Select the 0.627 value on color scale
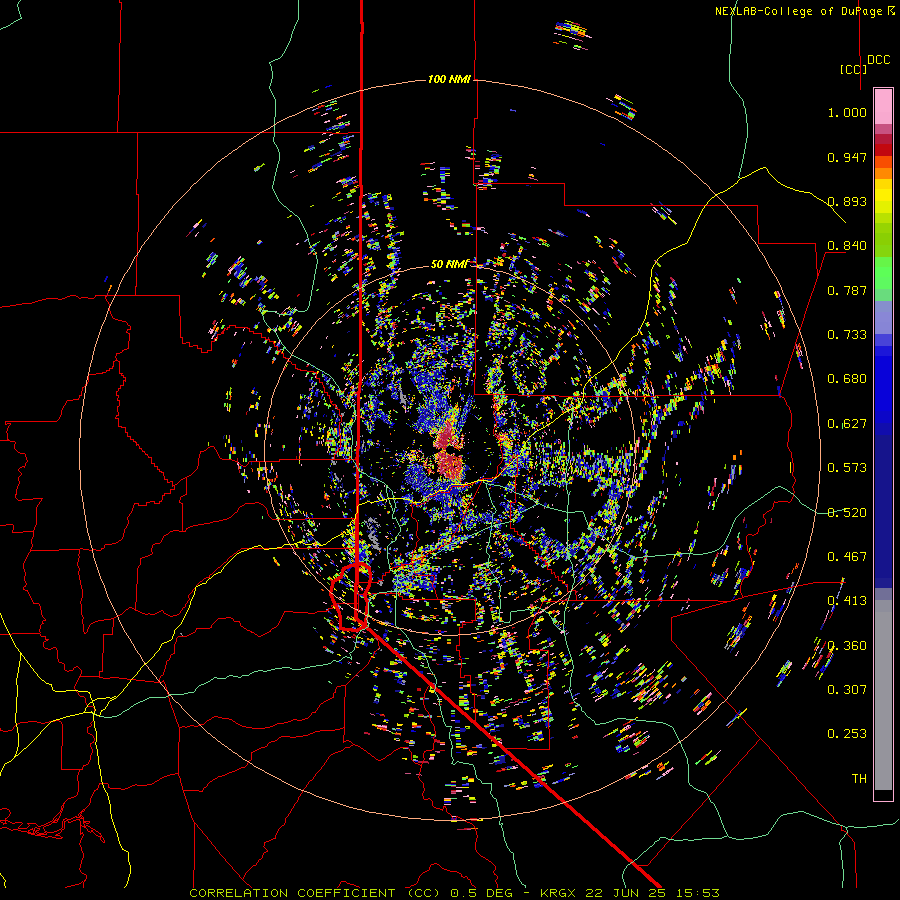 (x=847, y=424)
